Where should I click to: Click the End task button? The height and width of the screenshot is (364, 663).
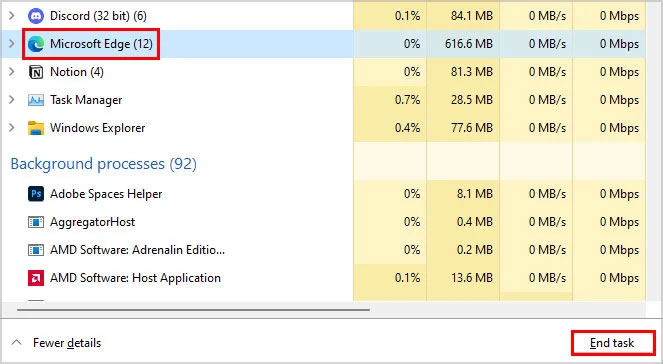click(x=613, y=343)
